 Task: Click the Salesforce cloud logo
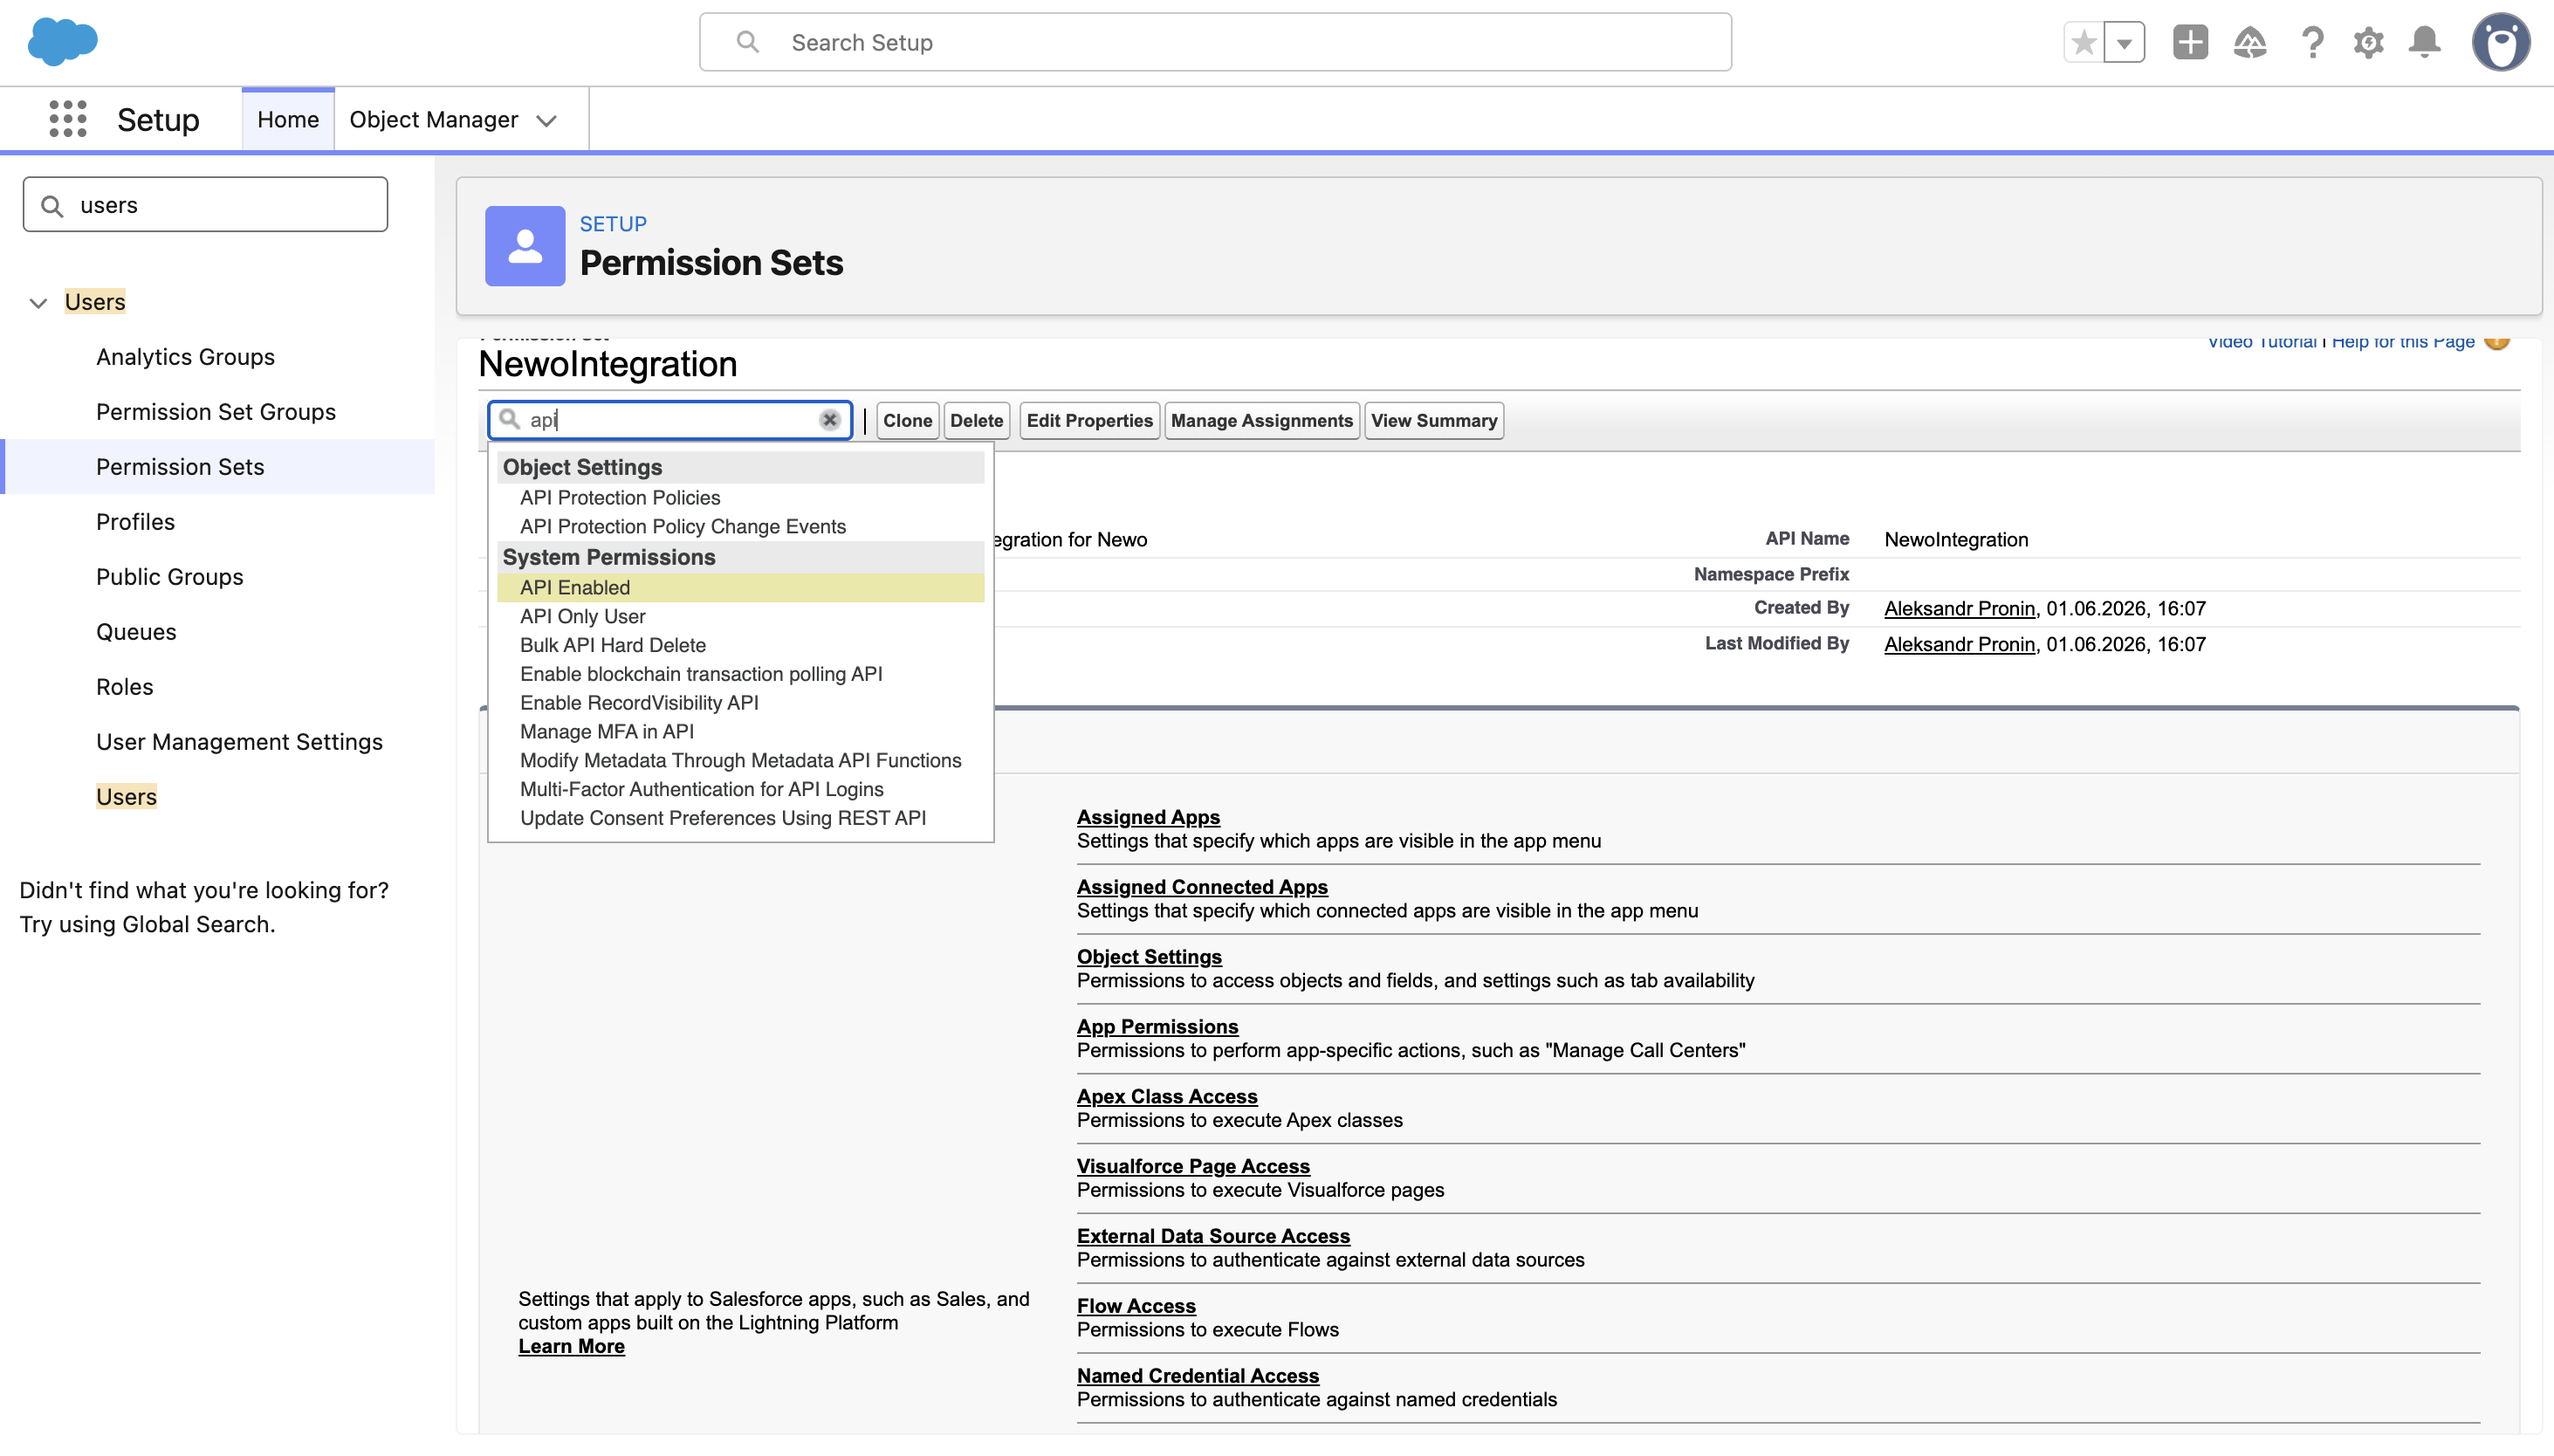62,42
